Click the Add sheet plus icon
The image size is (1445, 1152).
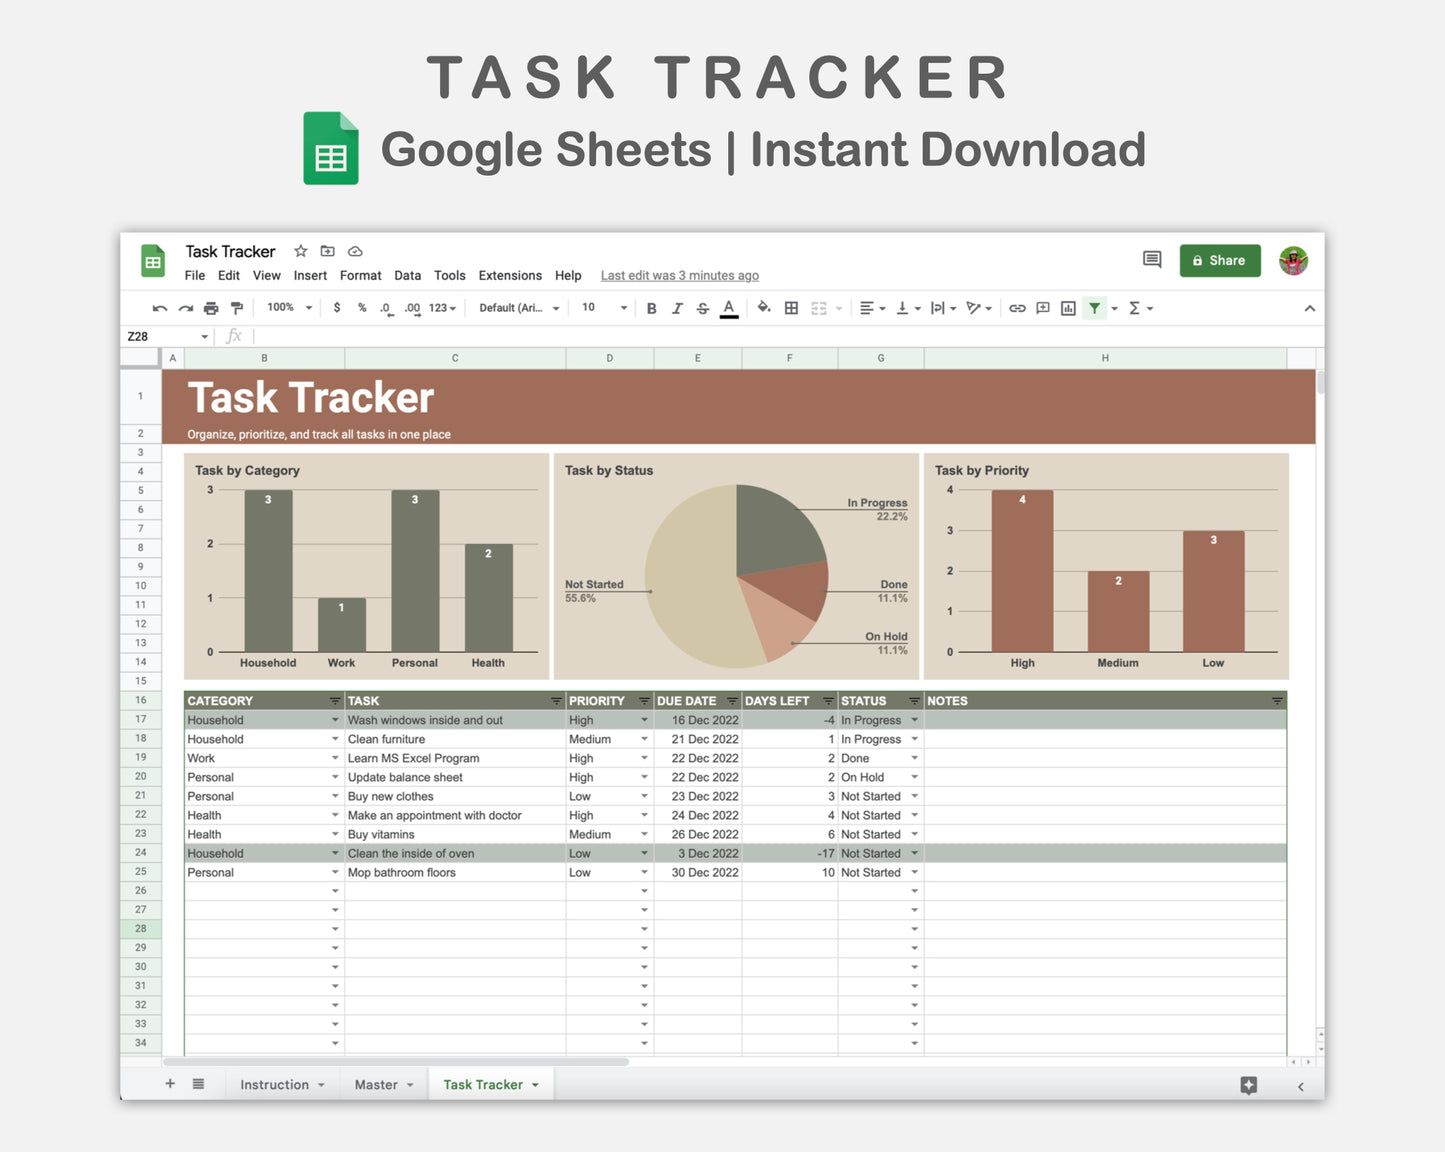point(170,1084)
